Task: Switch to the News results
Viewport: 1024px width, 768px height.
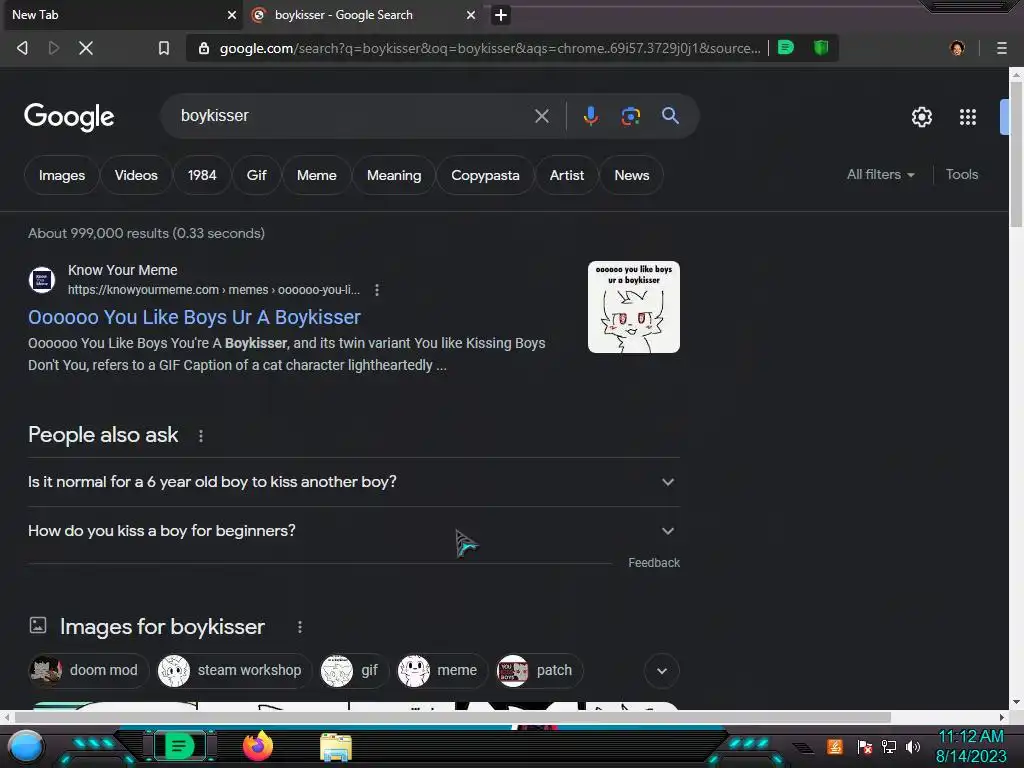Action: tap(632, 175)
